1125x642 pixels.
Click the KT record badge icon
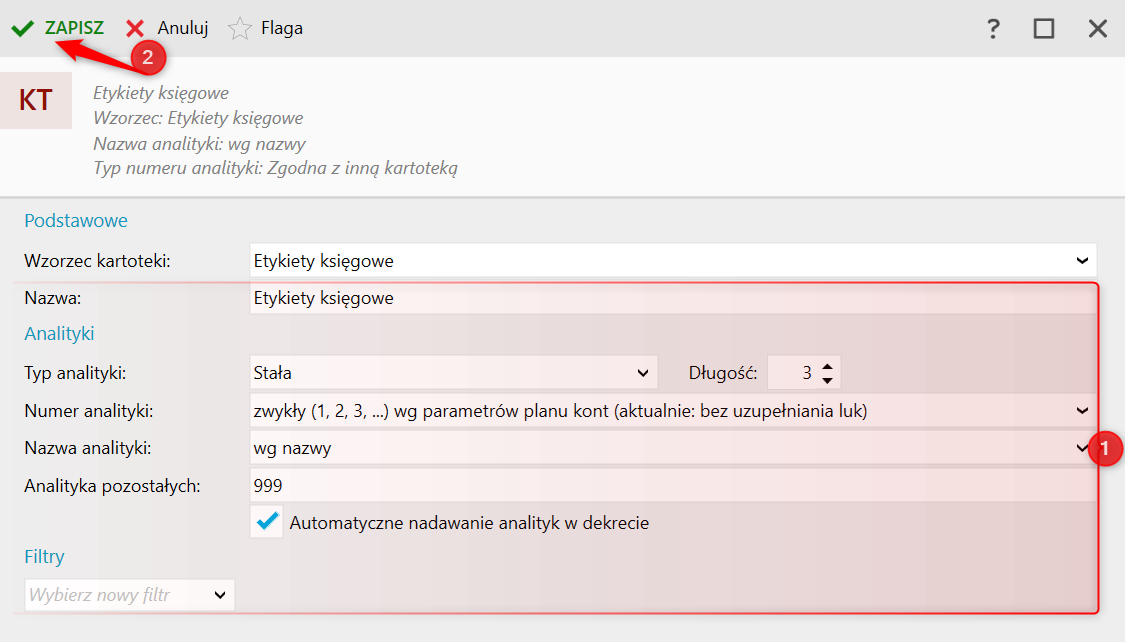point(36,100)
